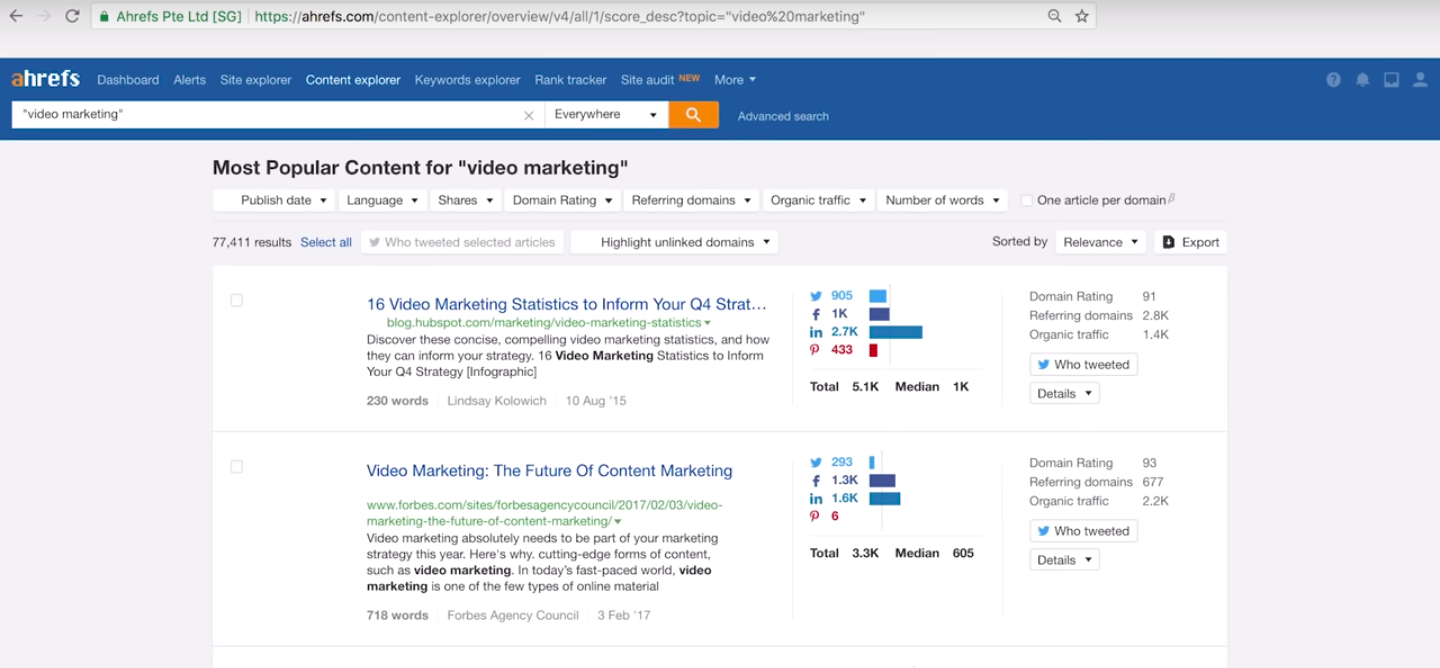This screenshot has height=668, width=1440.
Task: Open the Shares filter
Action: (465, 200)
